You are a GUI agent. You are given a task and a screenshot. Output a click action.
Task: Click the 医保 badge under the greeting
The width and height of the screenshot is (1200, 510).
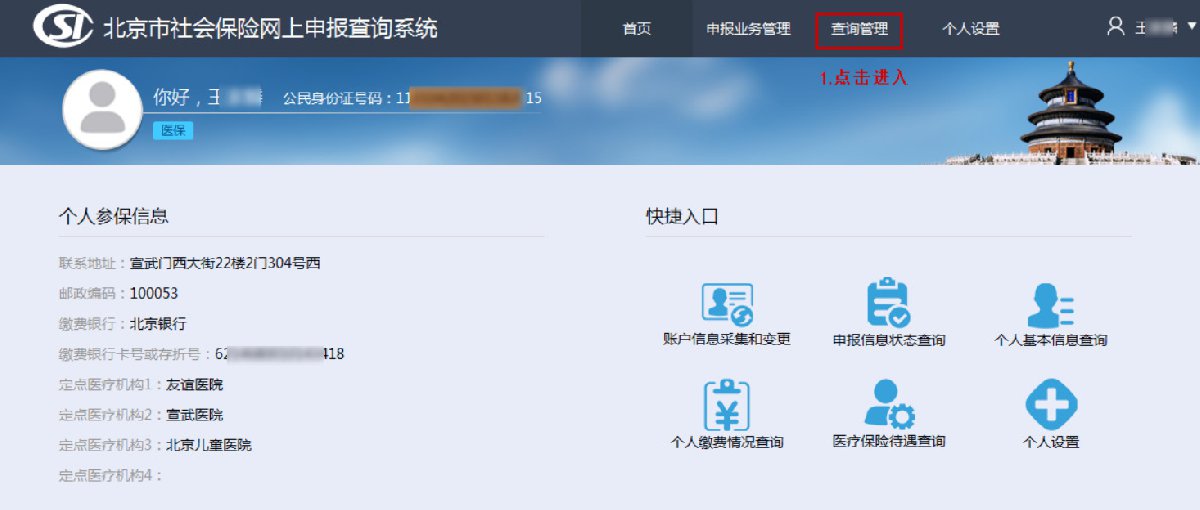(x=173, y=131)
